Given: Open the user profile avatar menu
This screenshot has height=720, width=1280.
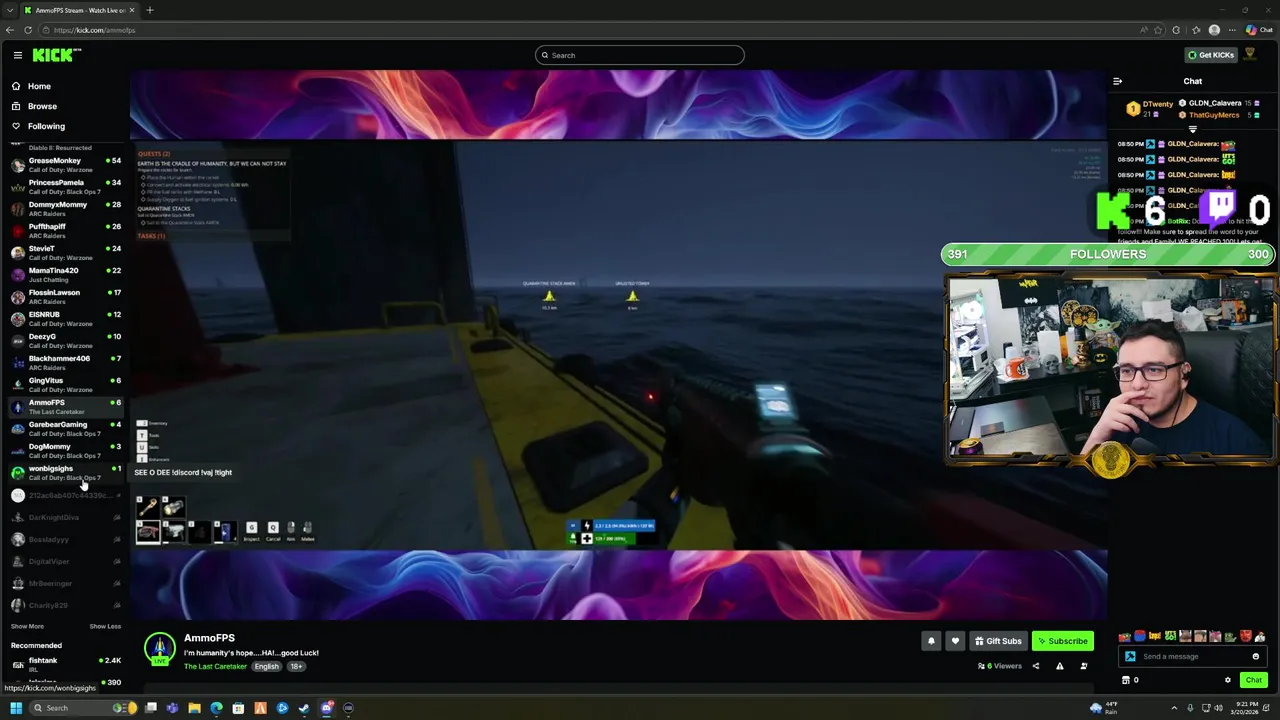Looking at the screenshot, I should click(1249, 55).
